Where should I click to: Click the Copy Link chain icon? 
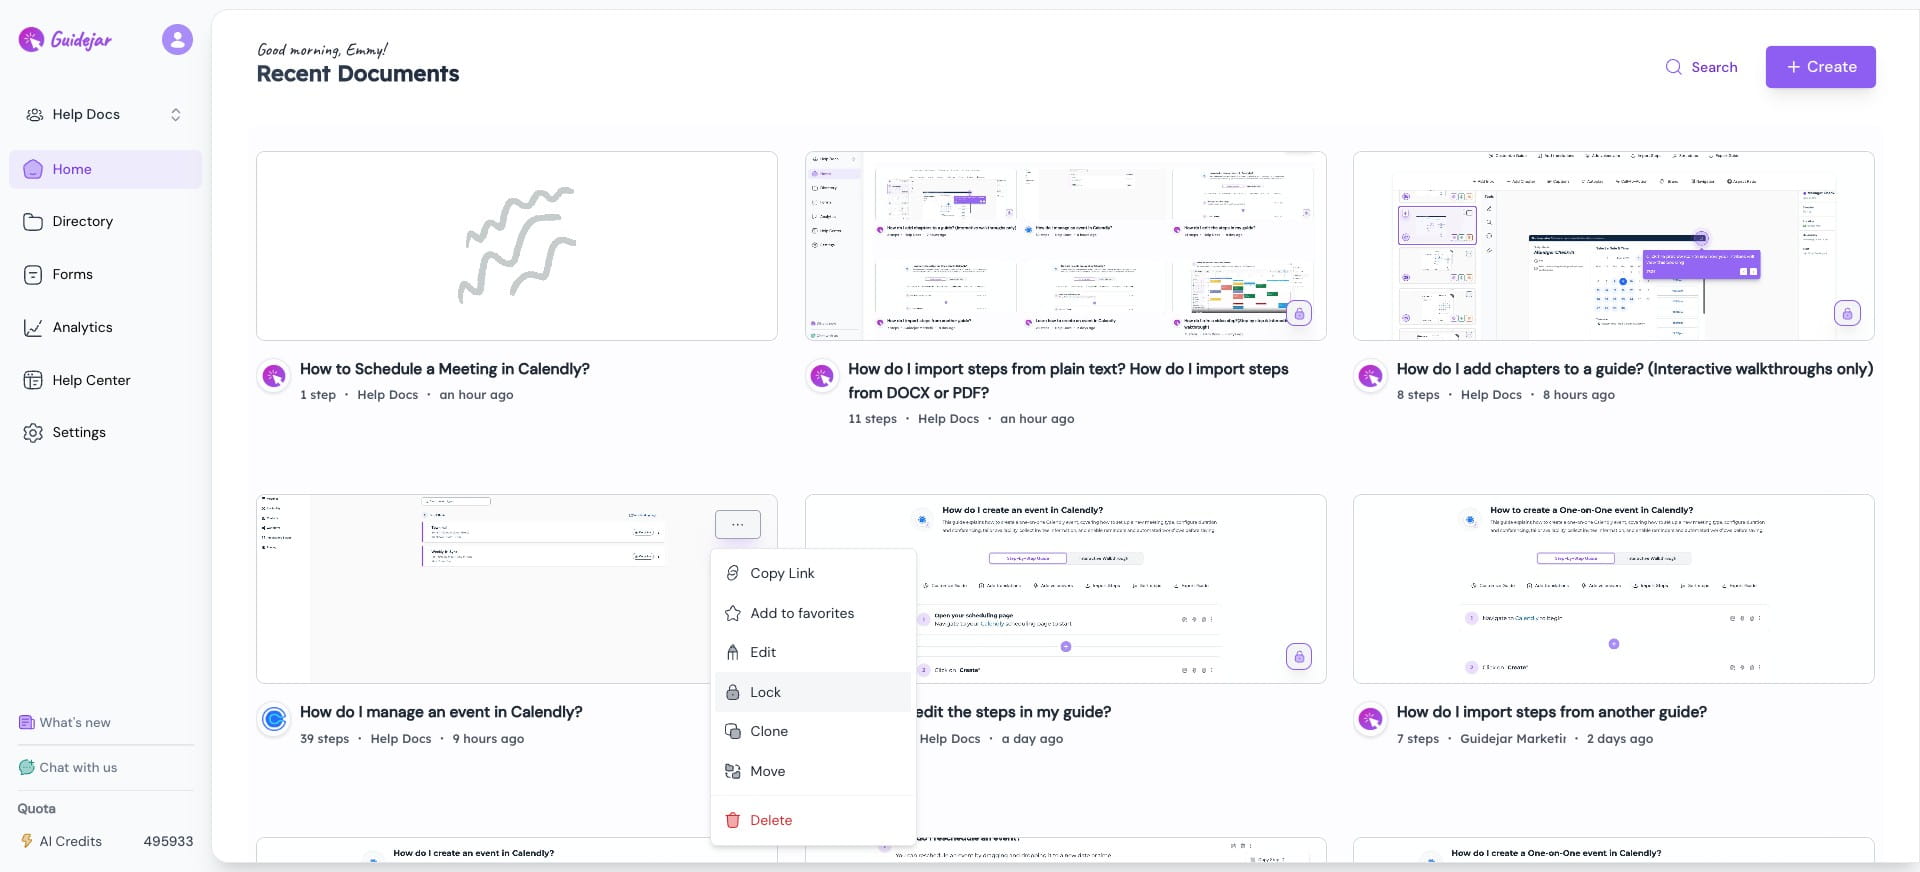coord(733,573)
